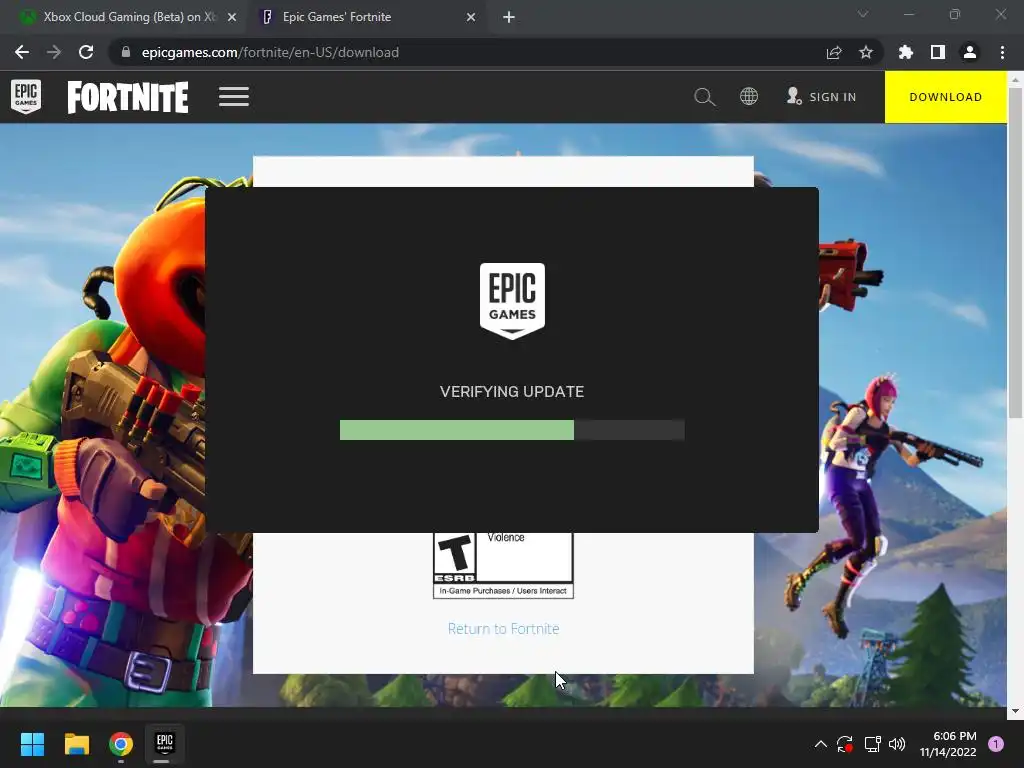Open the site search magnifier
Screen dimensions: 1024x768
[x=704, y=97]
